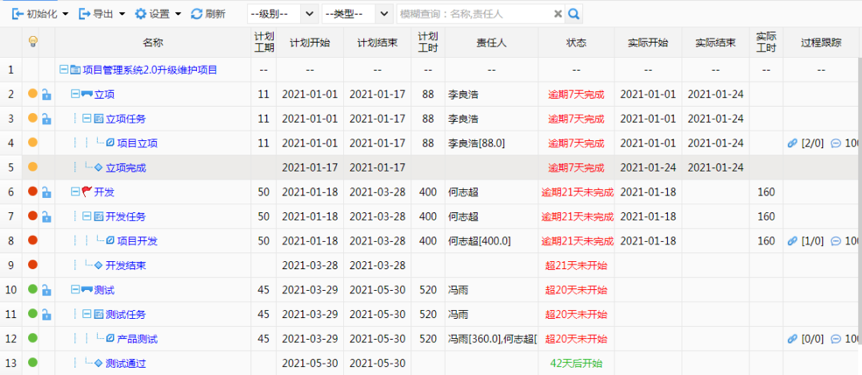
Task: Click the comment bubble icon in 产品测试 row
Action: pos(836,339)
